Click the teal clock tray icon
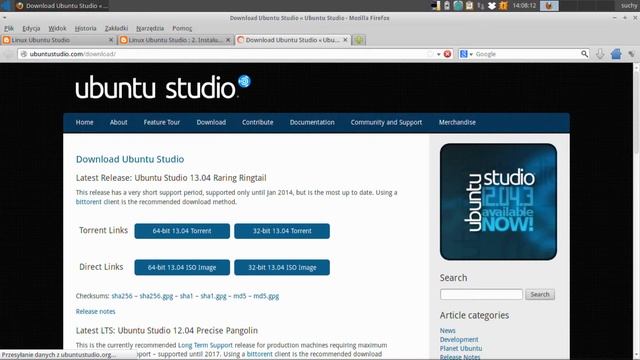Screen dimensions: 640x360 point(458,6)
